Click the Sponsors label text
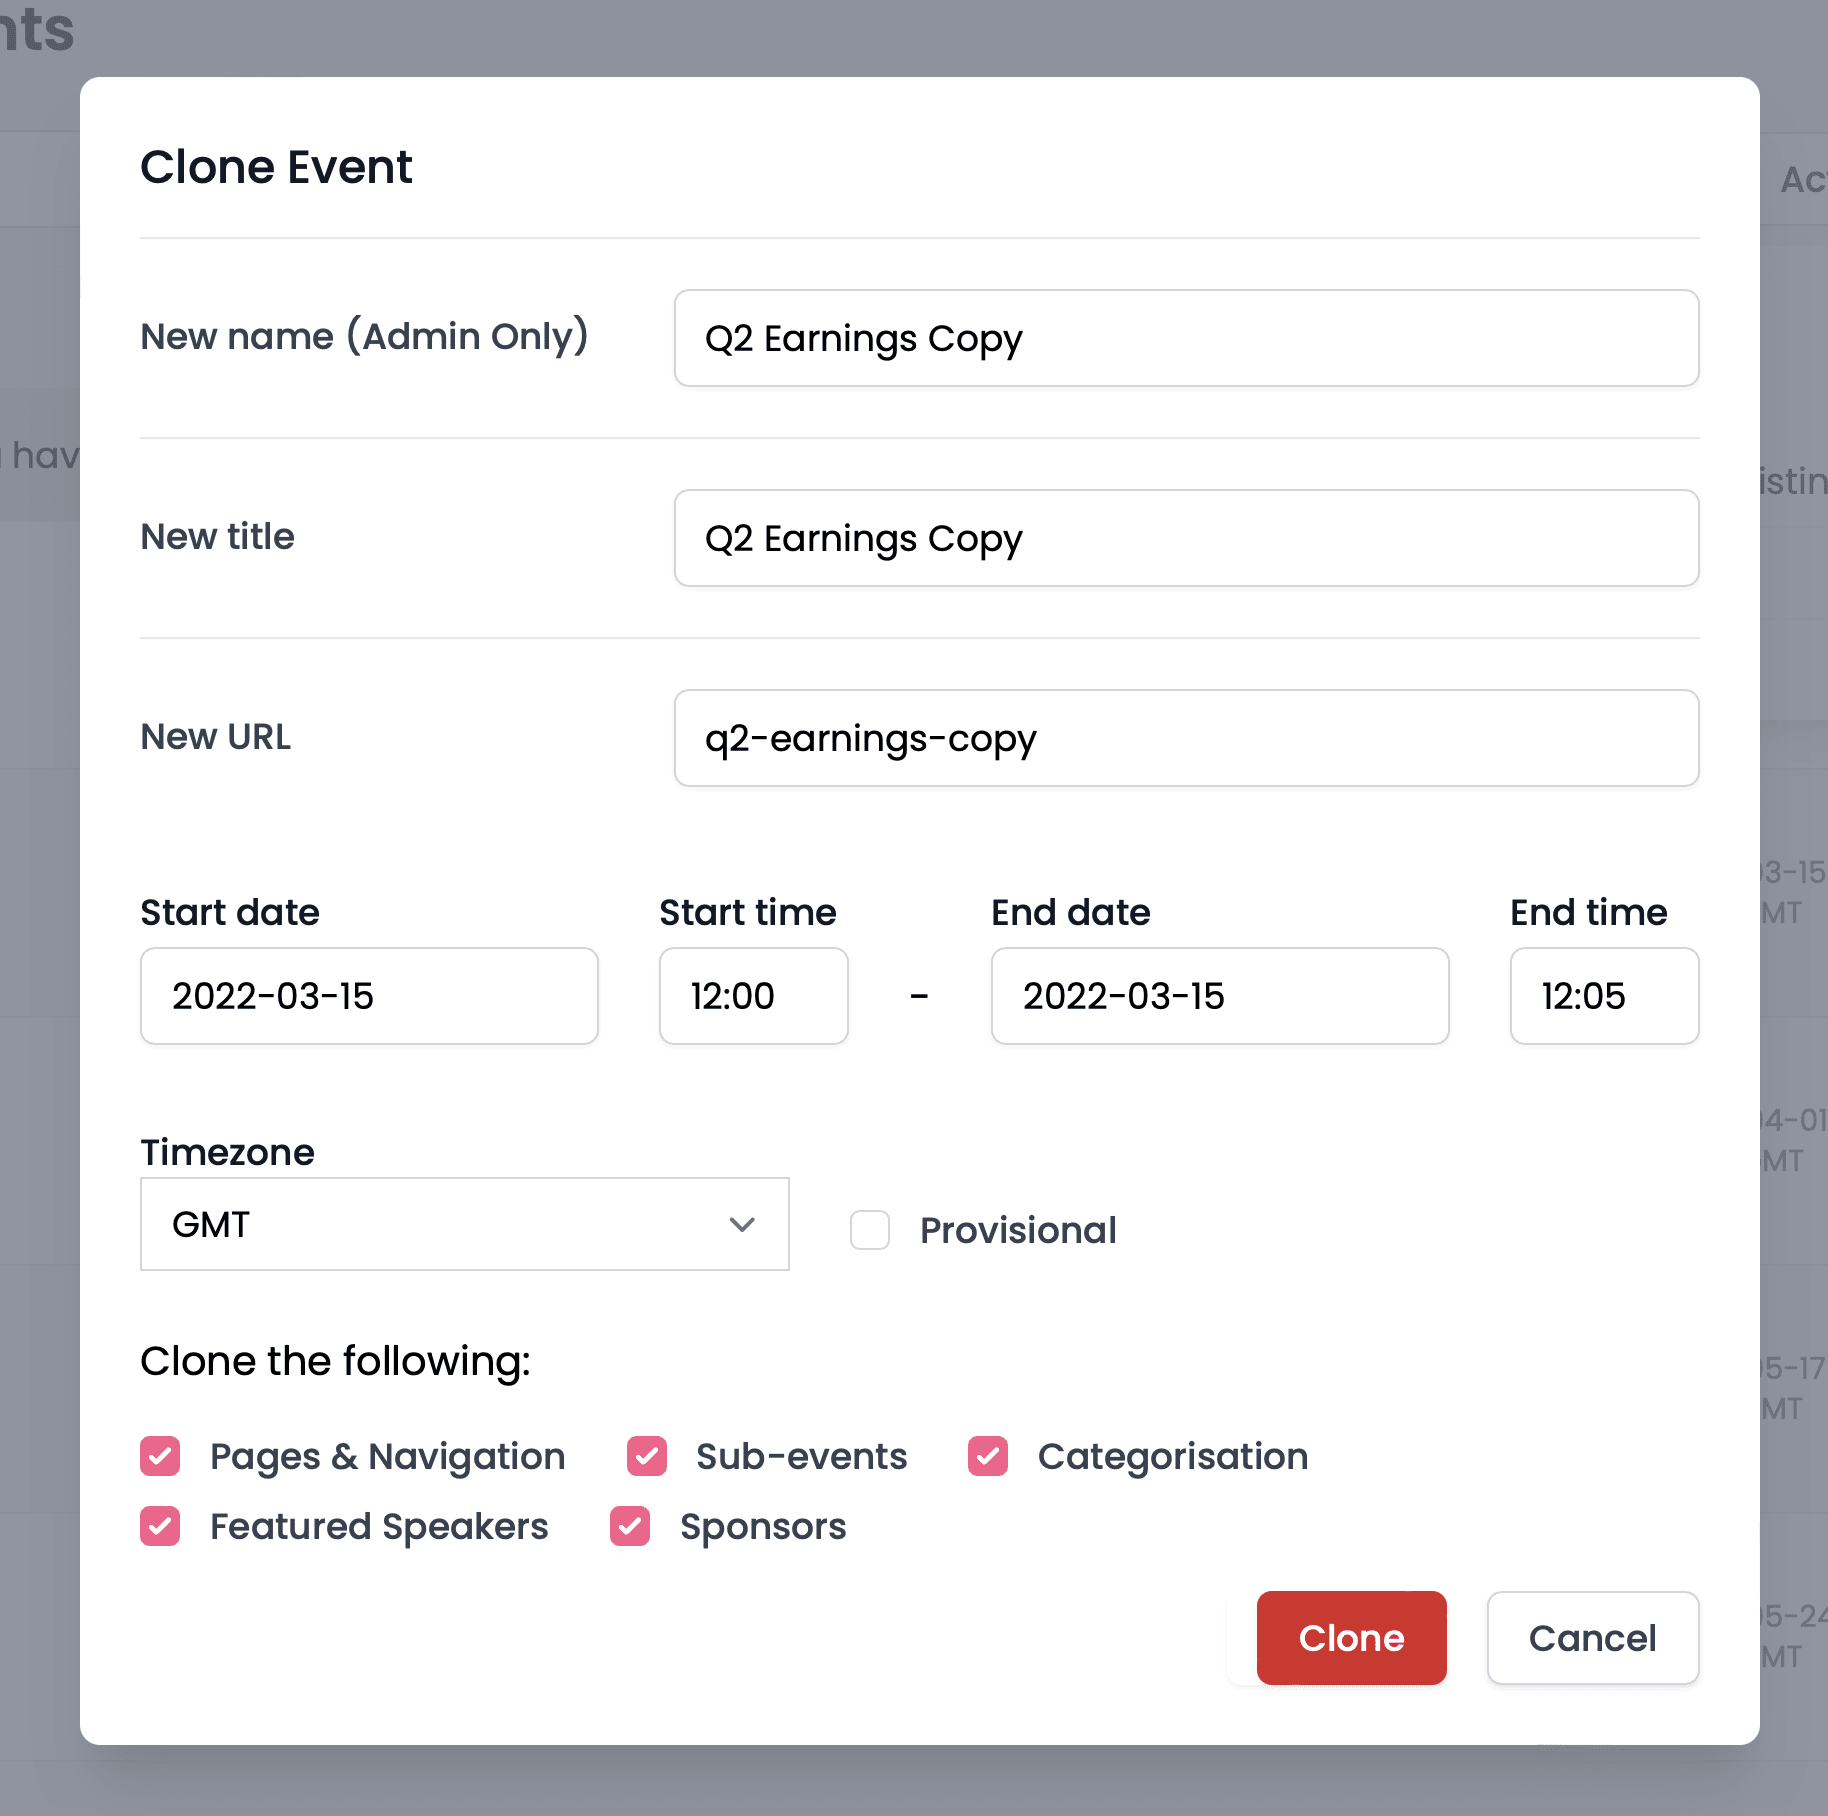The width and height of the screenshot is (1828, 1816). coord(763,1527)
